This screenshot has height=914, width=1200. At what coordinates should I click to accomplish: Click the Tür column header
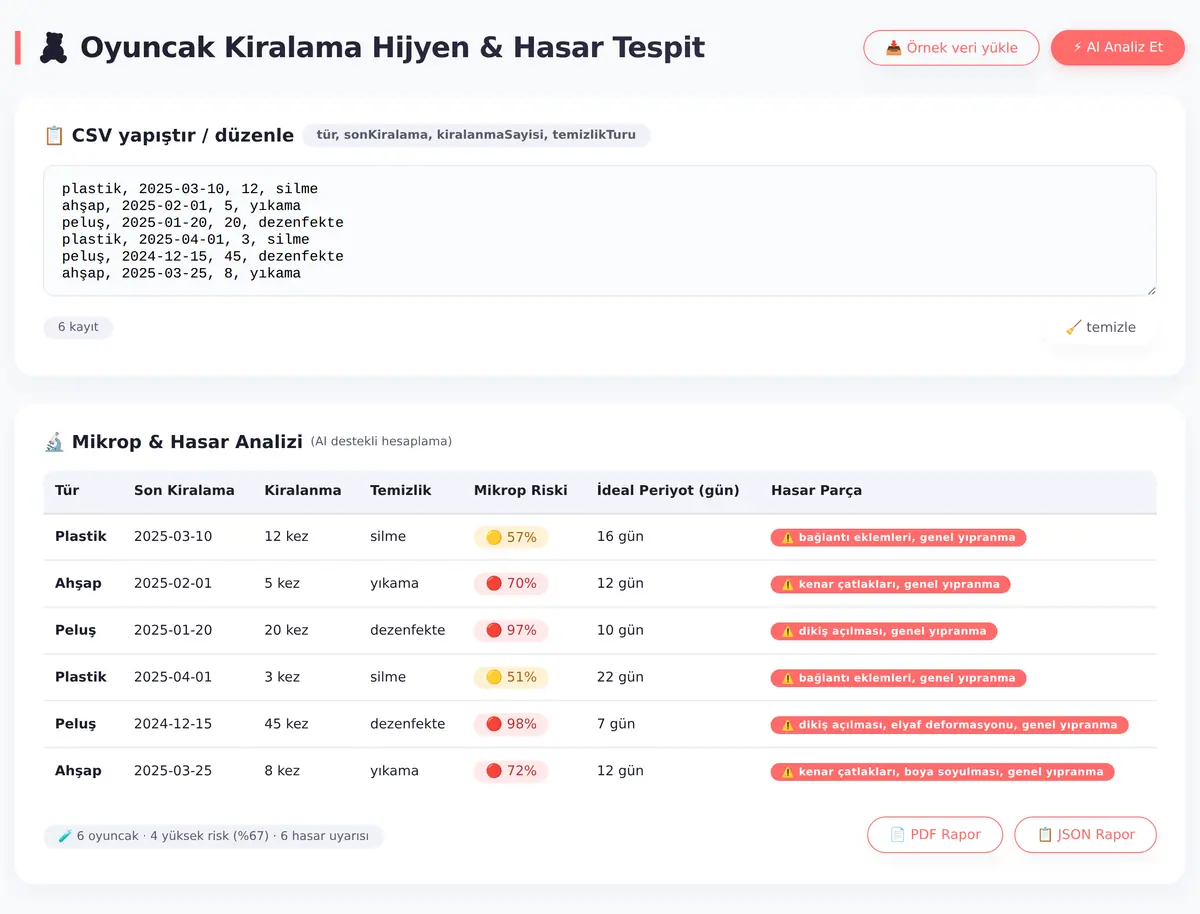tap(67, 490)
